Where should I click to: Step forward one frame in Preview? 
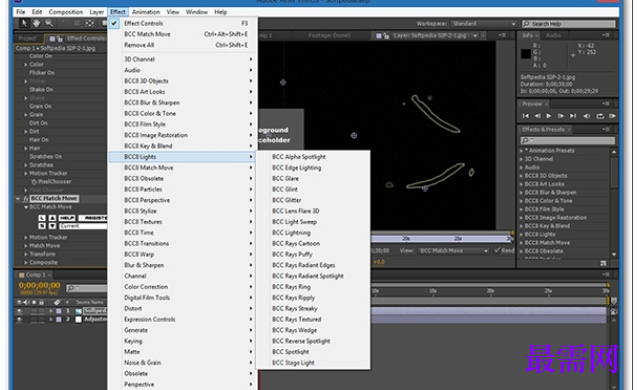(561, 116)
